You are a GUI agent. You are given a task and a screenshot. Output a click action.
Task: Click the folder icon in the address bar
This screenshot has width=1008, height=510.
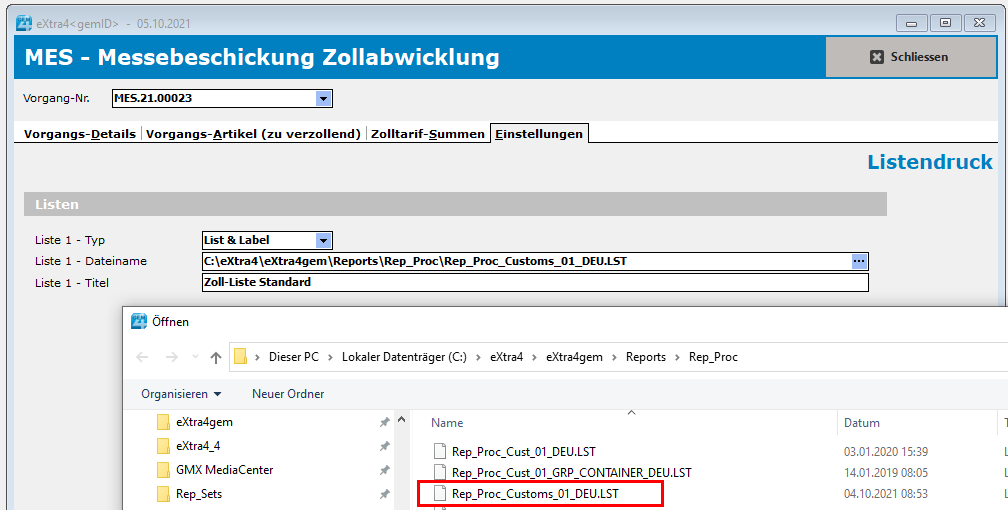[x=240, y=357]
